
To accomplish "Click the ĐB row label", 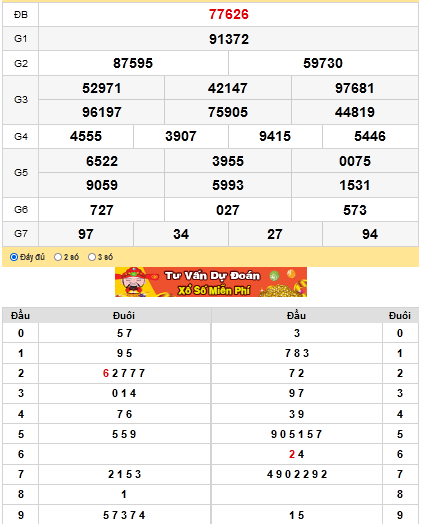I will tap(21, 14).
